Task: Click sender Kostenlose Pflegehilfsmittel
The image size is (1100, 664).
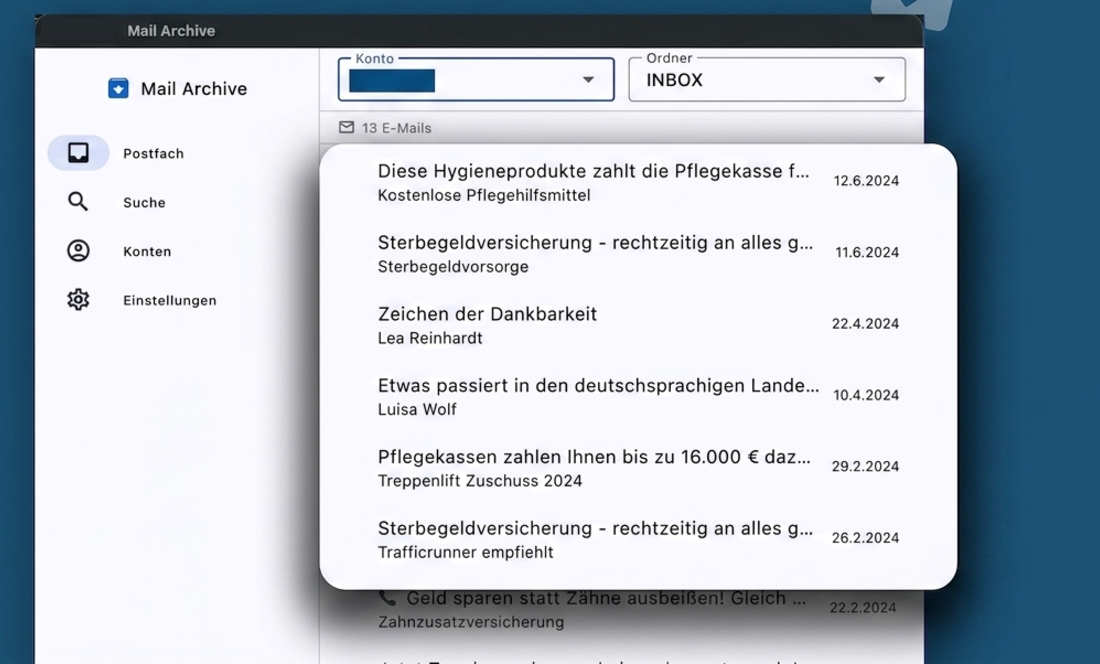Action: 484,196
